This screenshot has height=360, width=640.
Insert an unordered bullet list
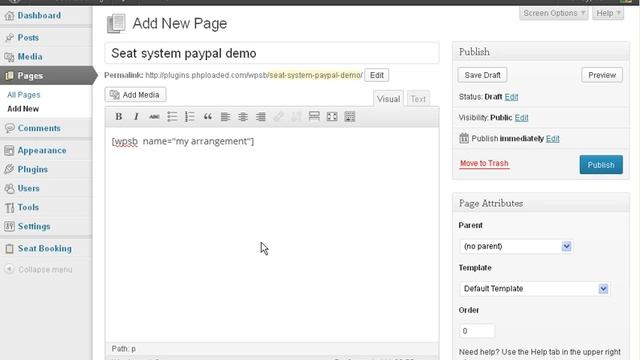(172, 117)
